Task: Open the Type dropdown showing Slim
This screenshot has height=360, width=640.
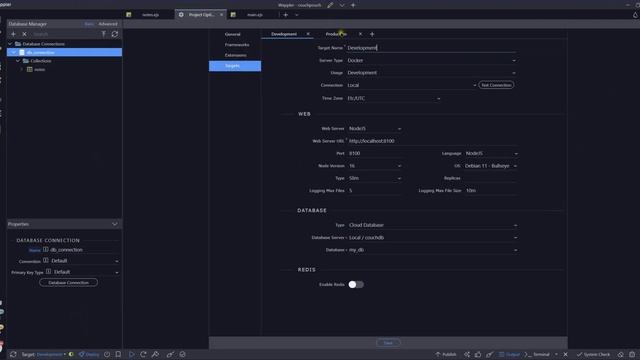Action: (x=375, y=178)
